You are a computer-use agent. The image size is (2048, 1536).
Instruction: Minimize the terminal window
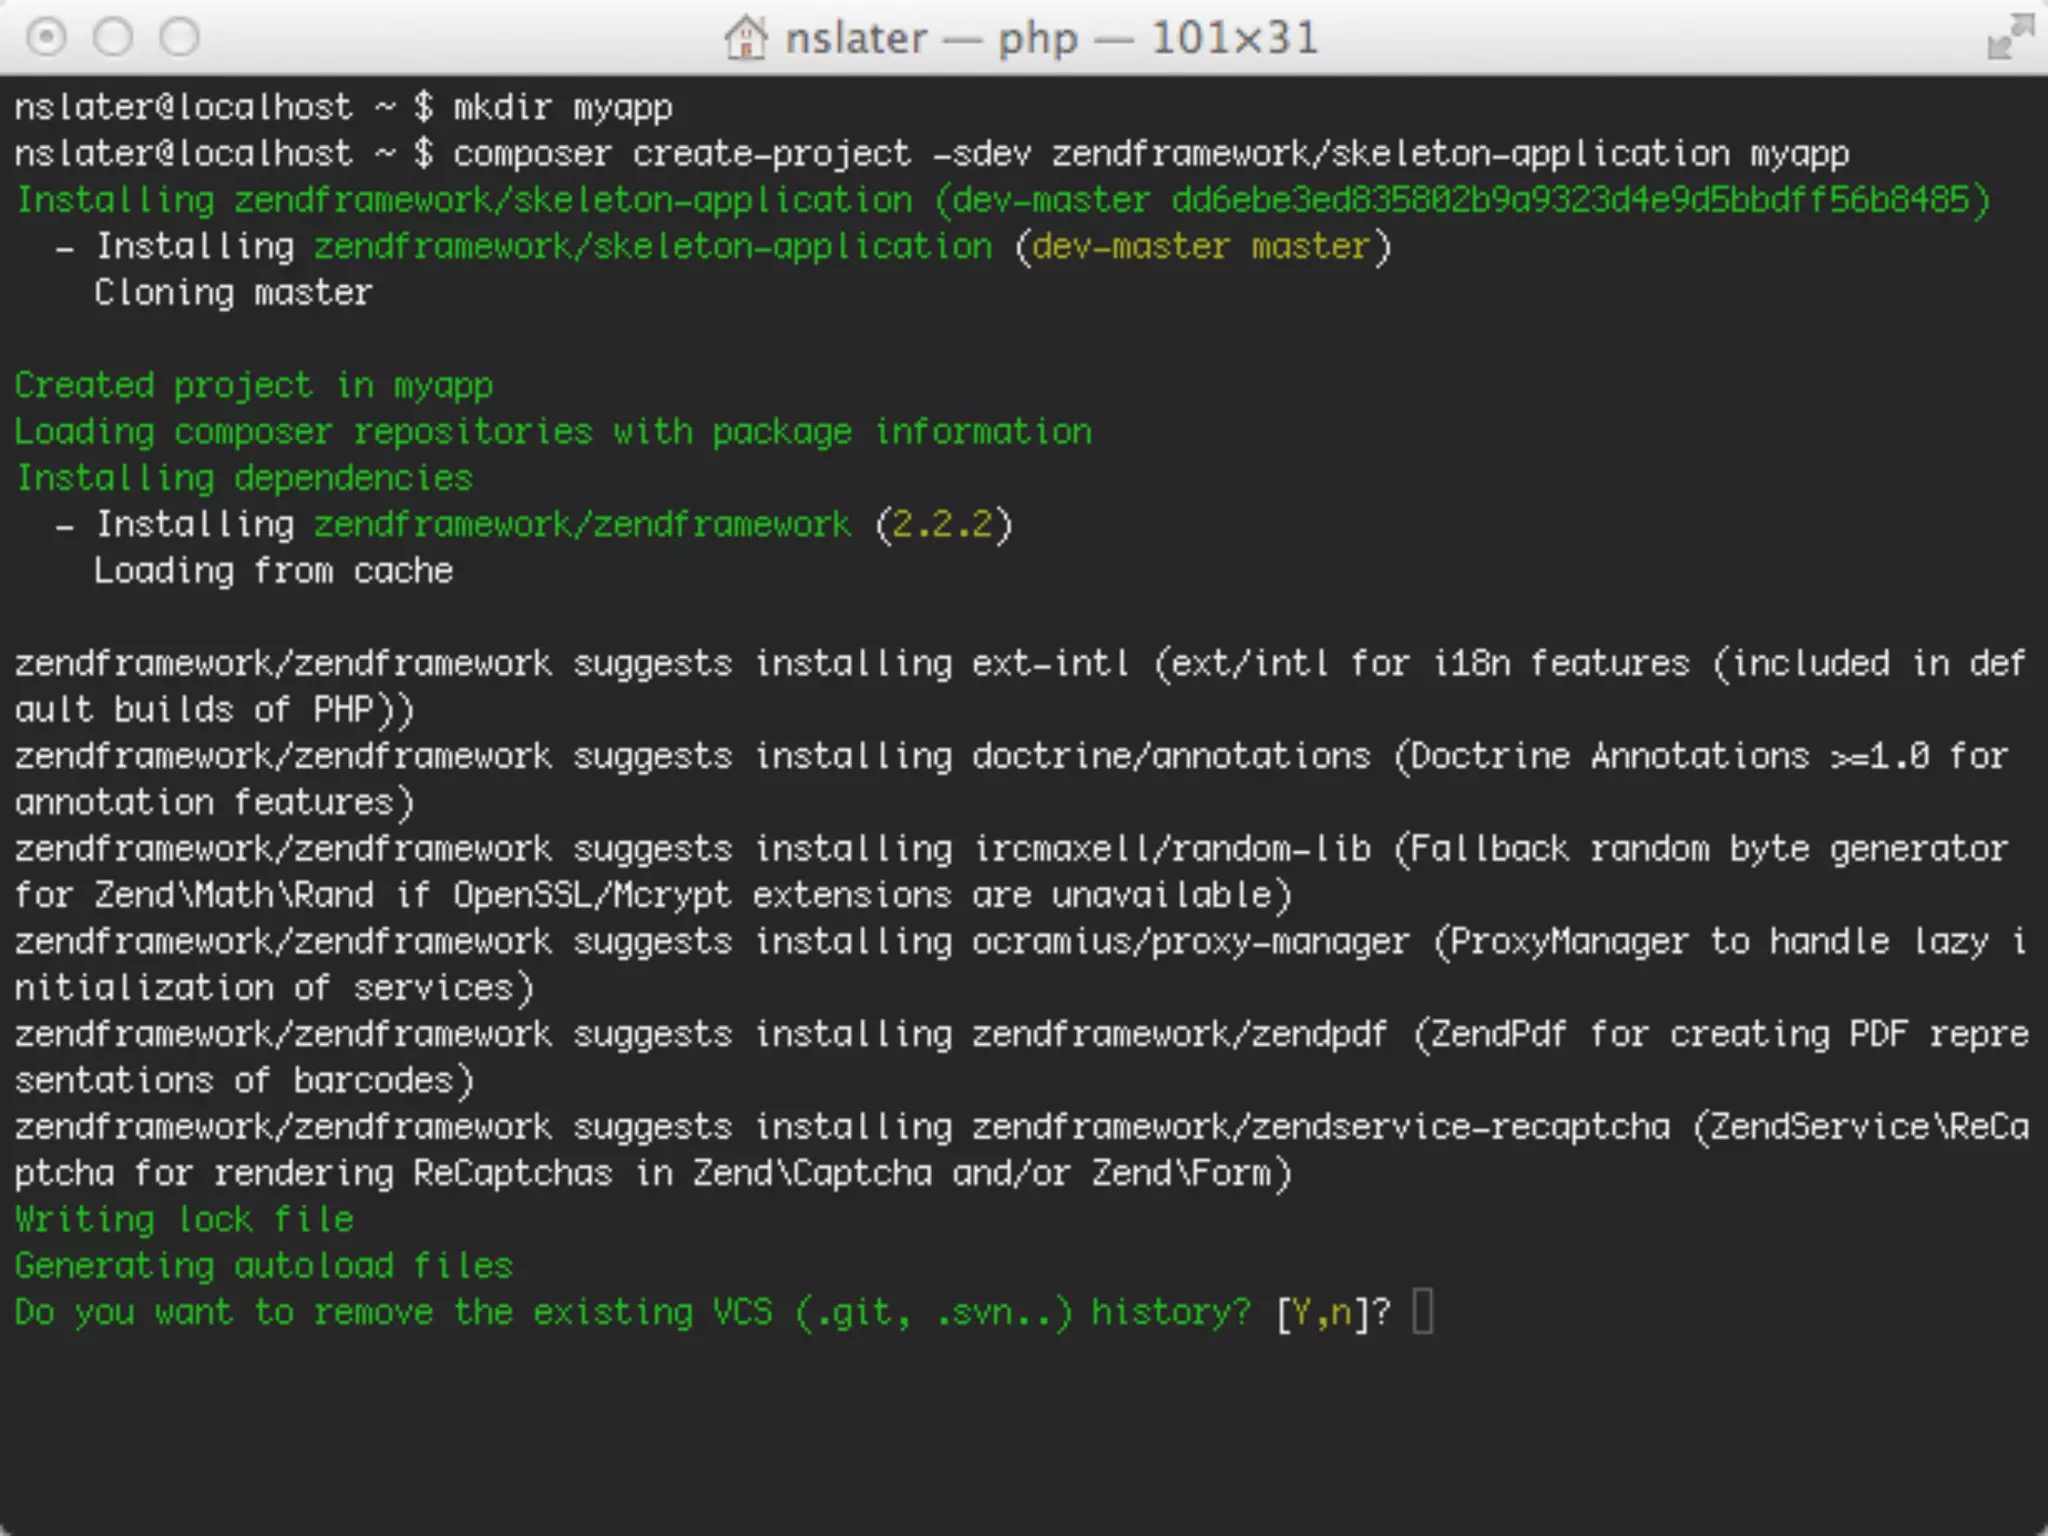[x=113, y=38]
